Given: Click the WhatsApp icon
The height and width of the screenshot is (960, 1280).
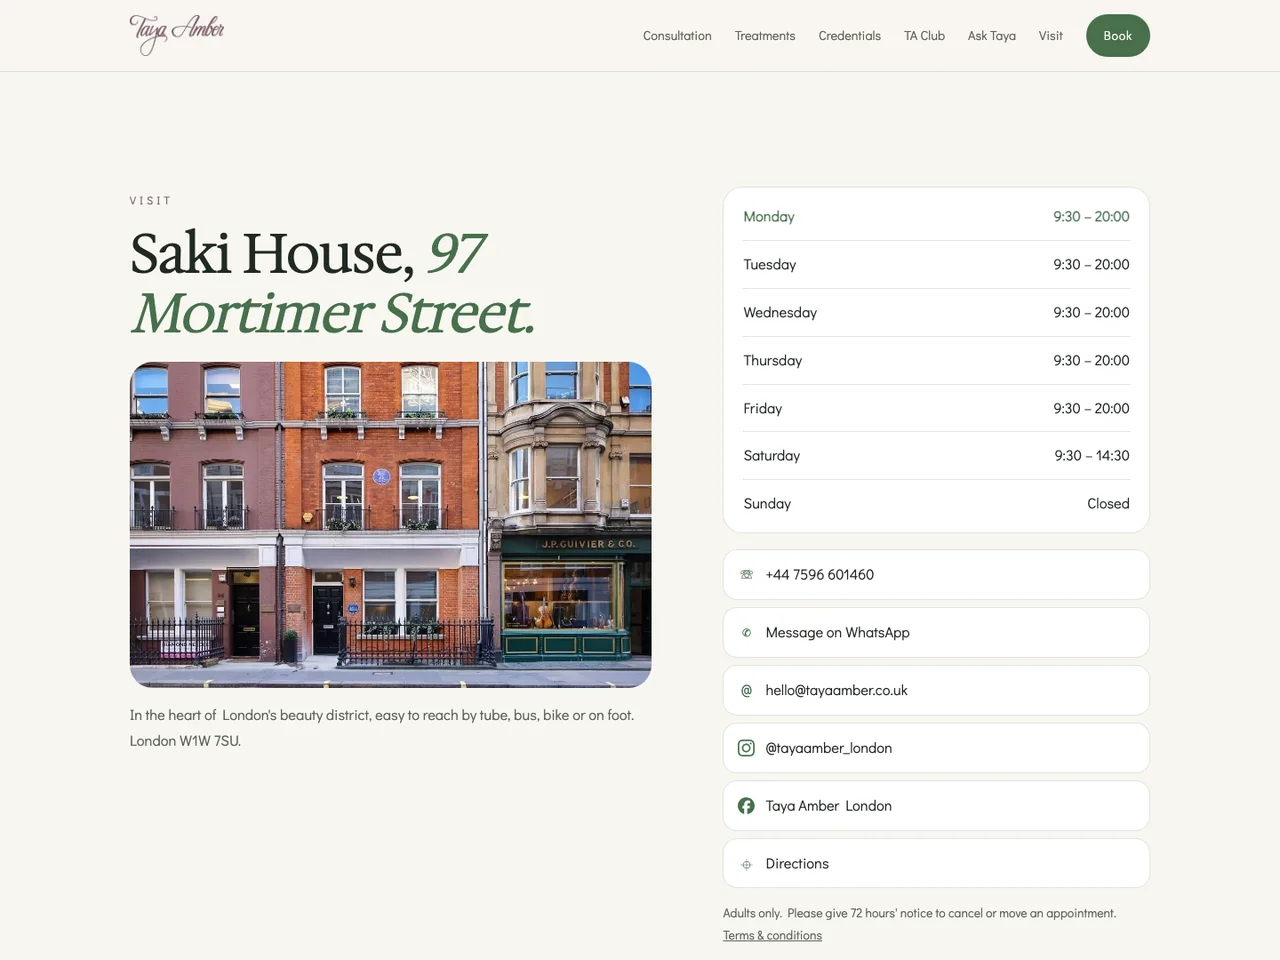Looking at the screenshot, I should pyautogui.click(x=746, y=633).
